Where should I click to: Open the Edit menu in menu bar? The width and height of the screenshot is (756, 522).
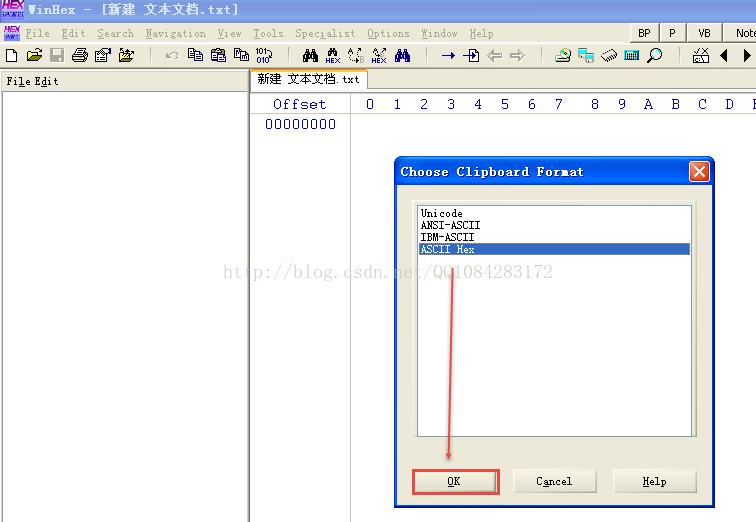[x=73, y=33]
